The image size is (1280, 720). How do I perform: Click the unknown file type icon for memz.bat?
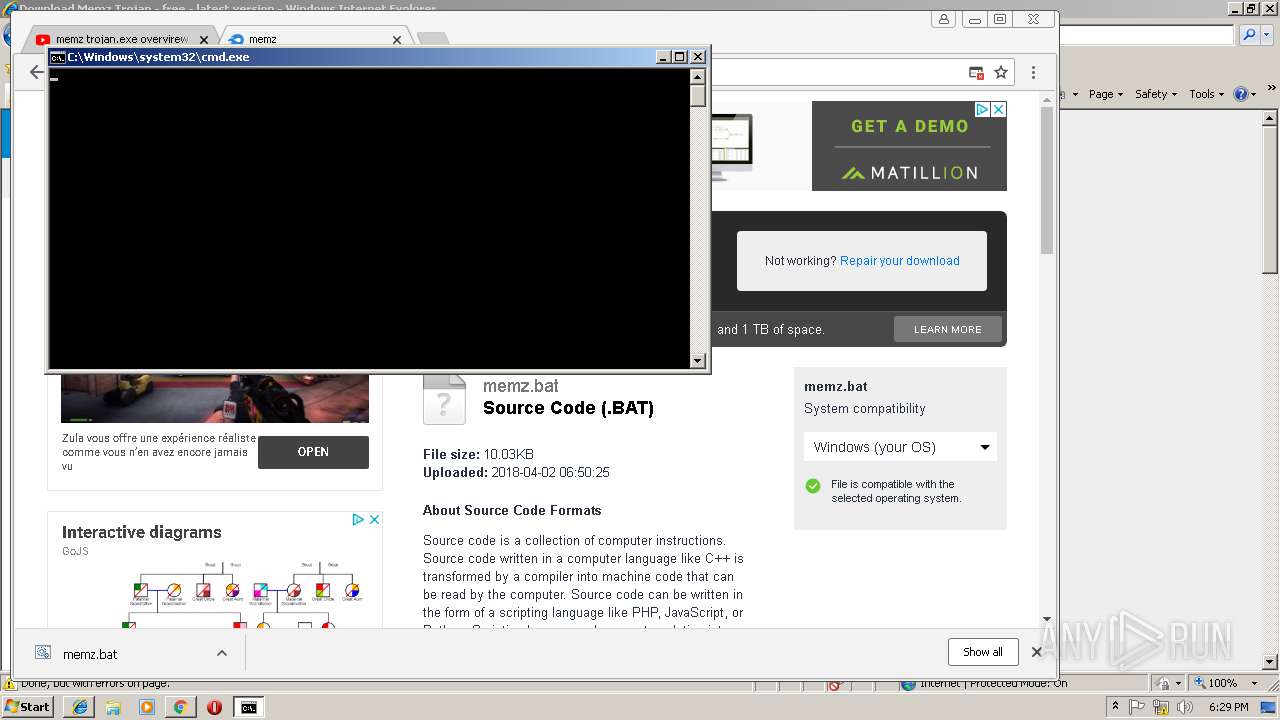pos(444,400)
